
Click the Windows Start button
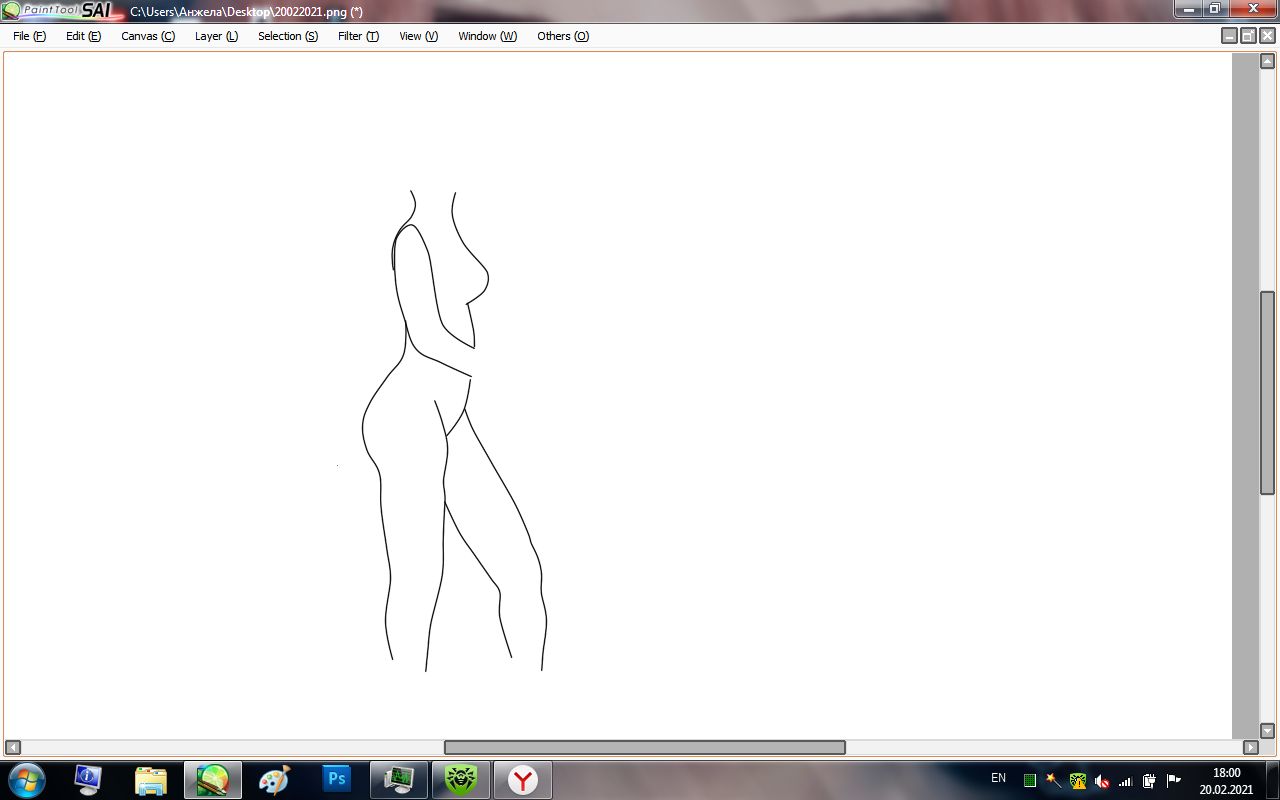[26, 779]
